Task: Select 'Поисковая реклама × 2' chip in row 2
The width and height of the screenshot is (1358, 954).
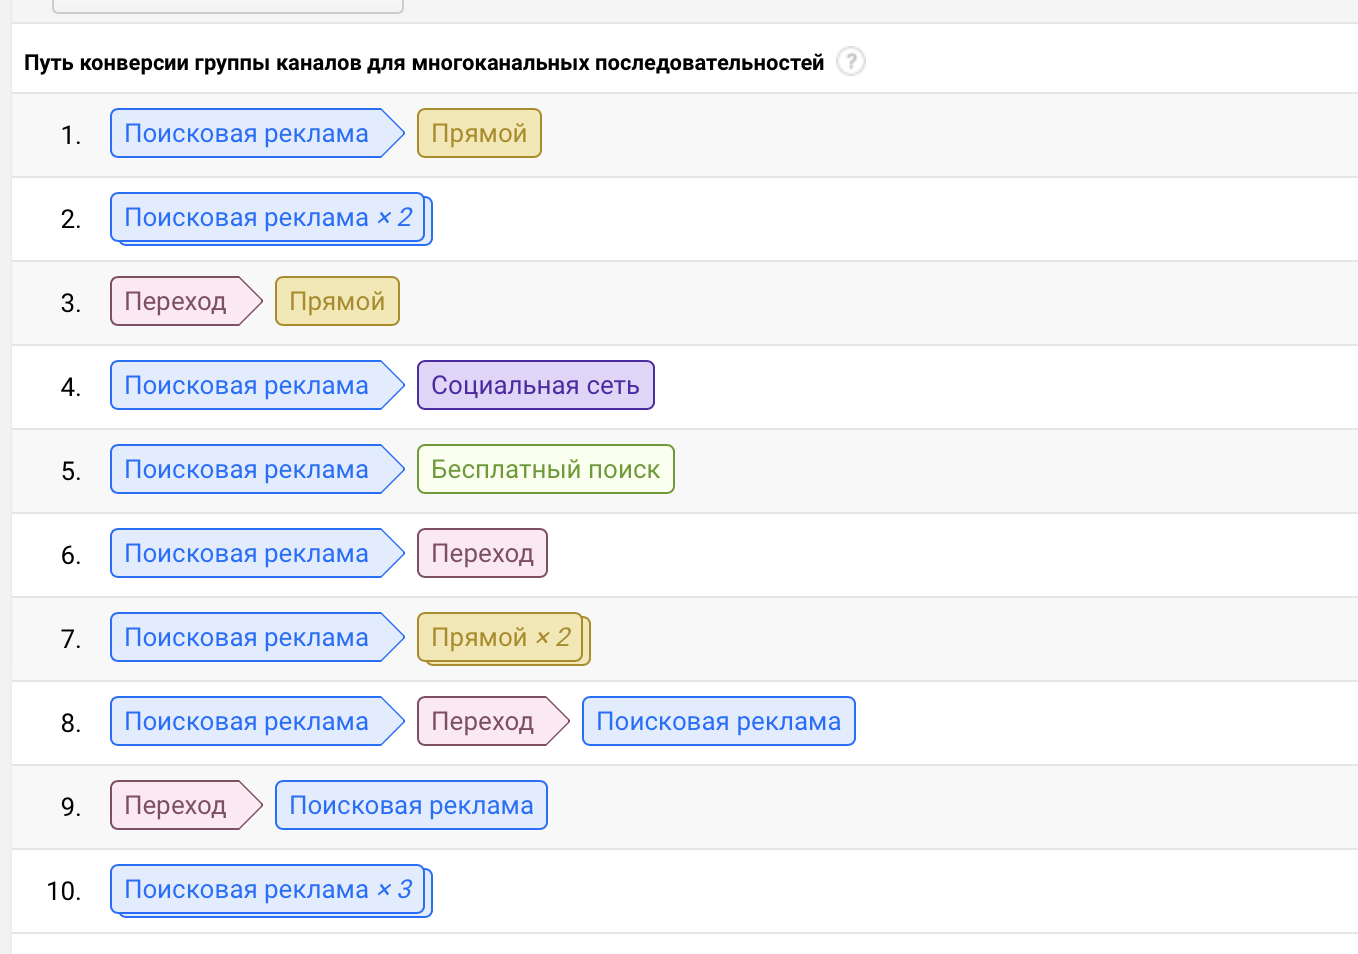Action: 271,219
